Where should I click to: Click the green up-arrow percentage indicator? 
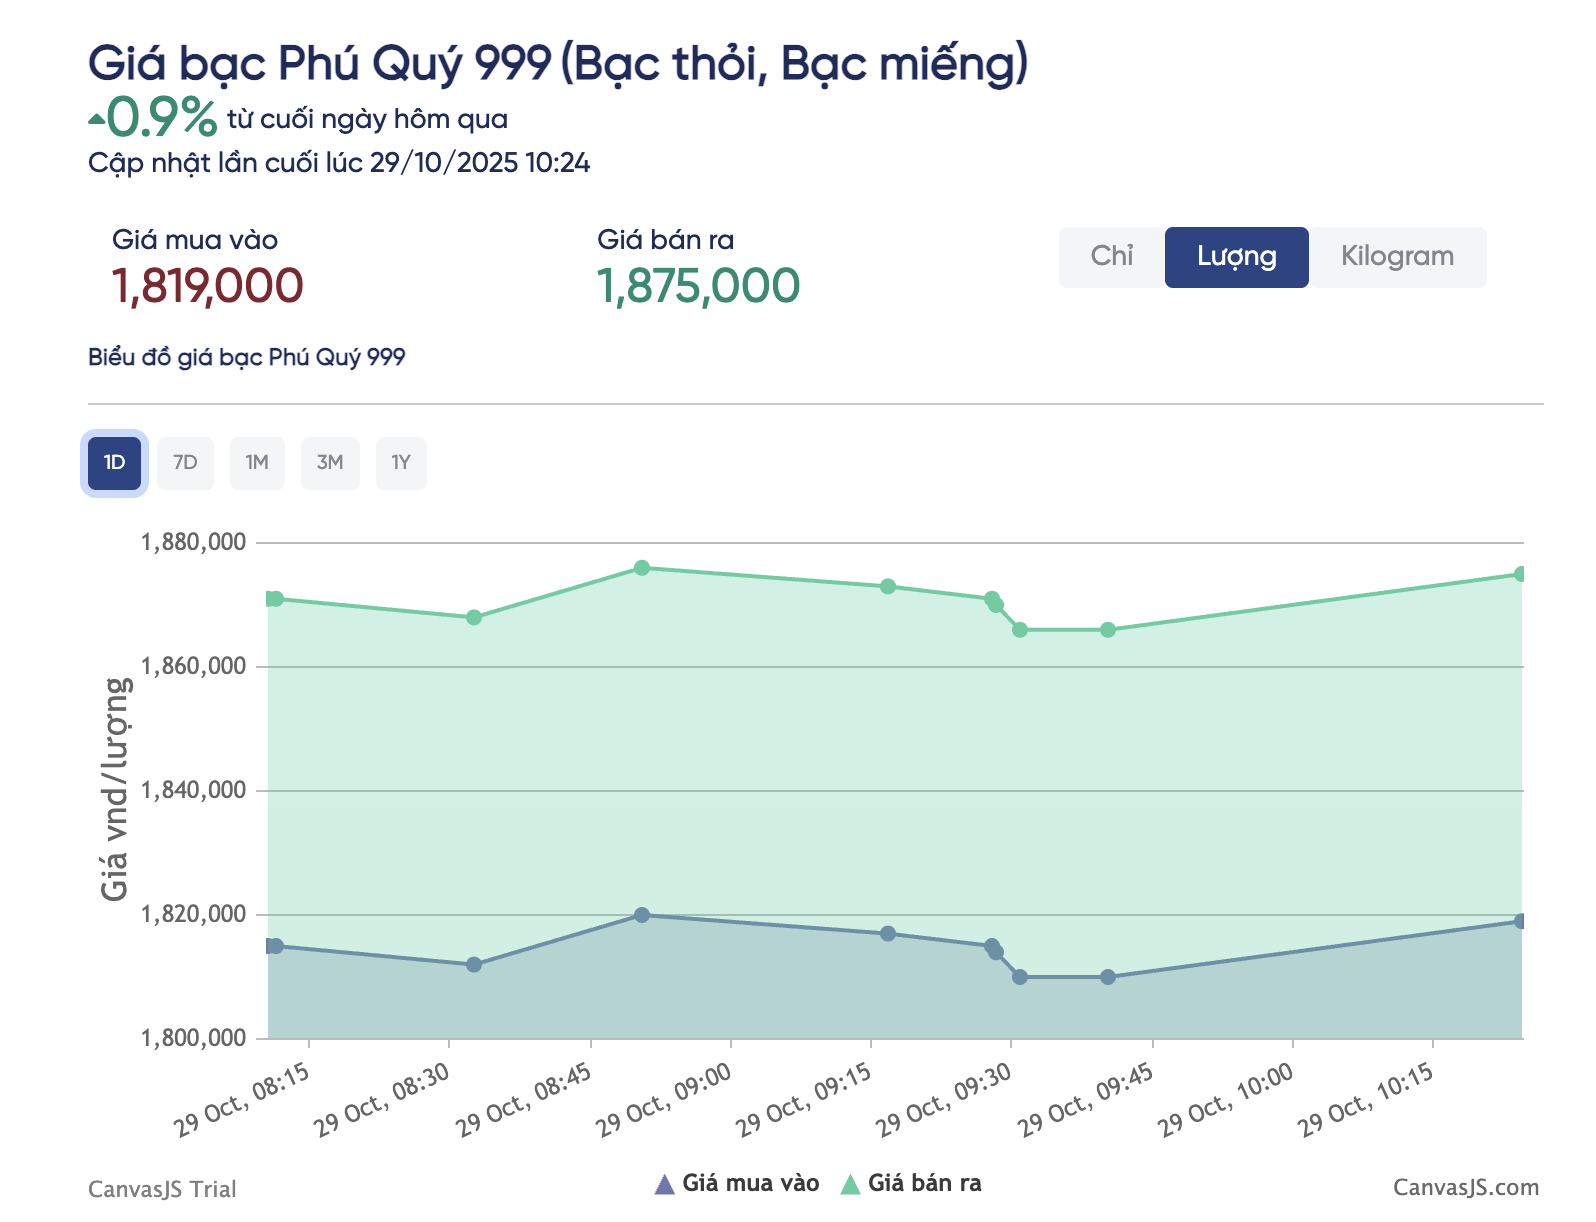click(x=148, y=117)
